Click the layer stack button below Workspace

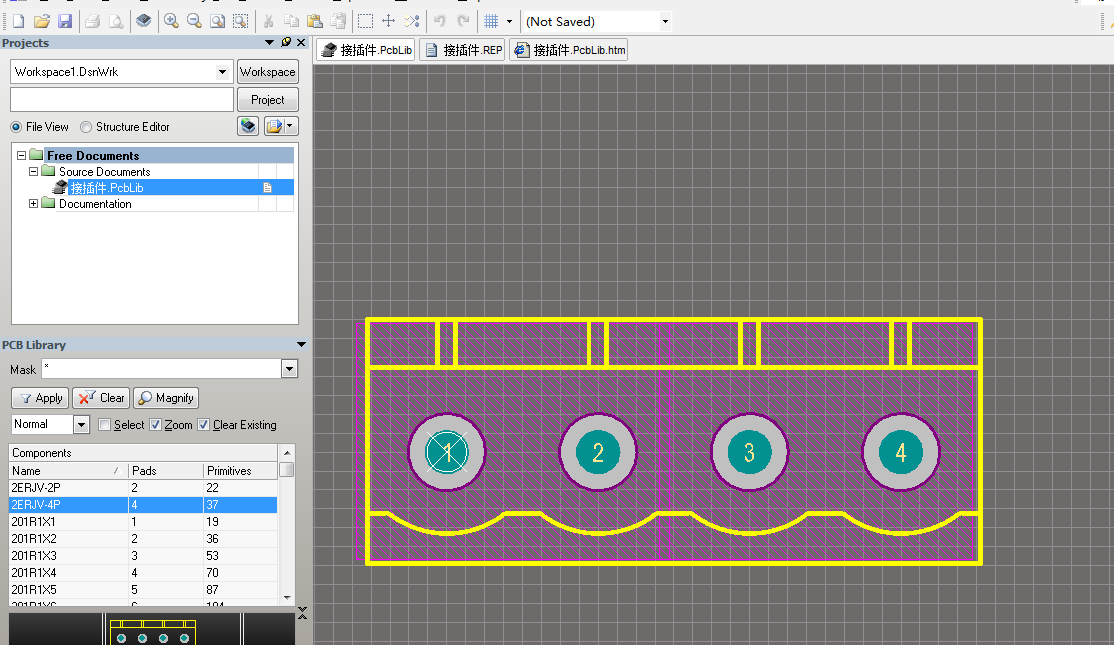coord(248,126)
